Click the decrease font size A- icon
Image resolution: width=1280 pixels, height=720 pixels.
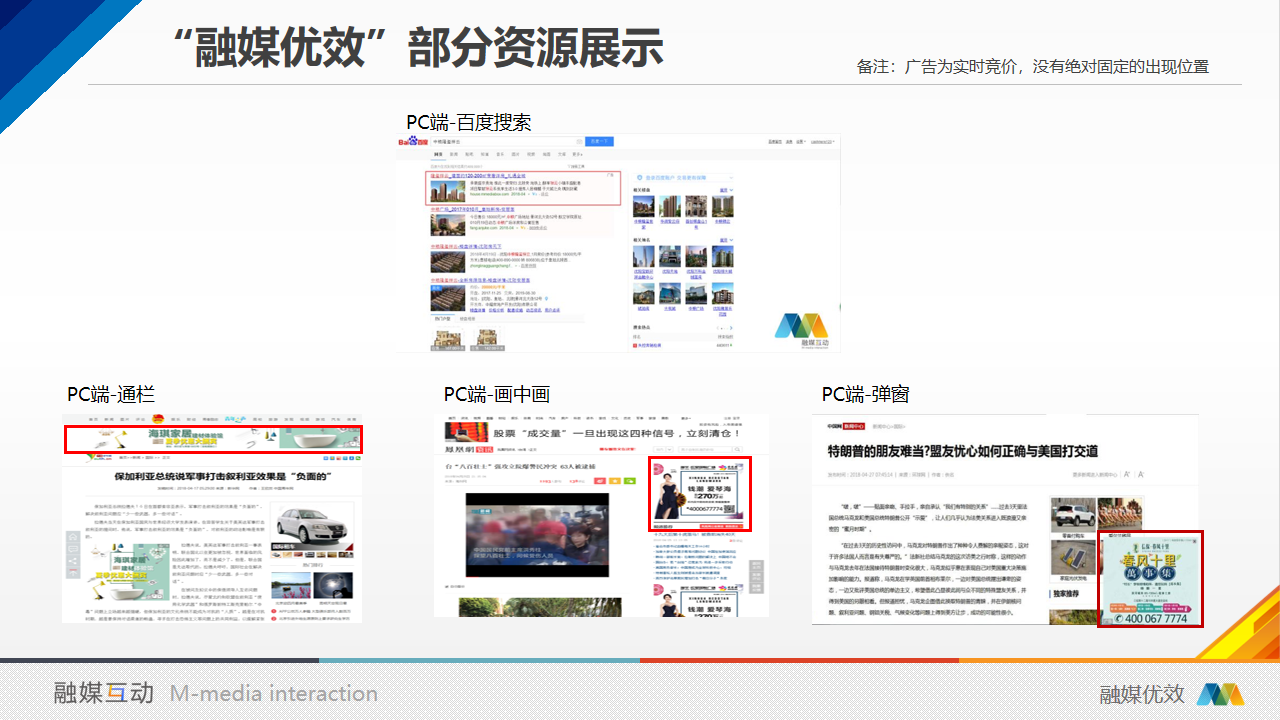tap(1143, 474)
